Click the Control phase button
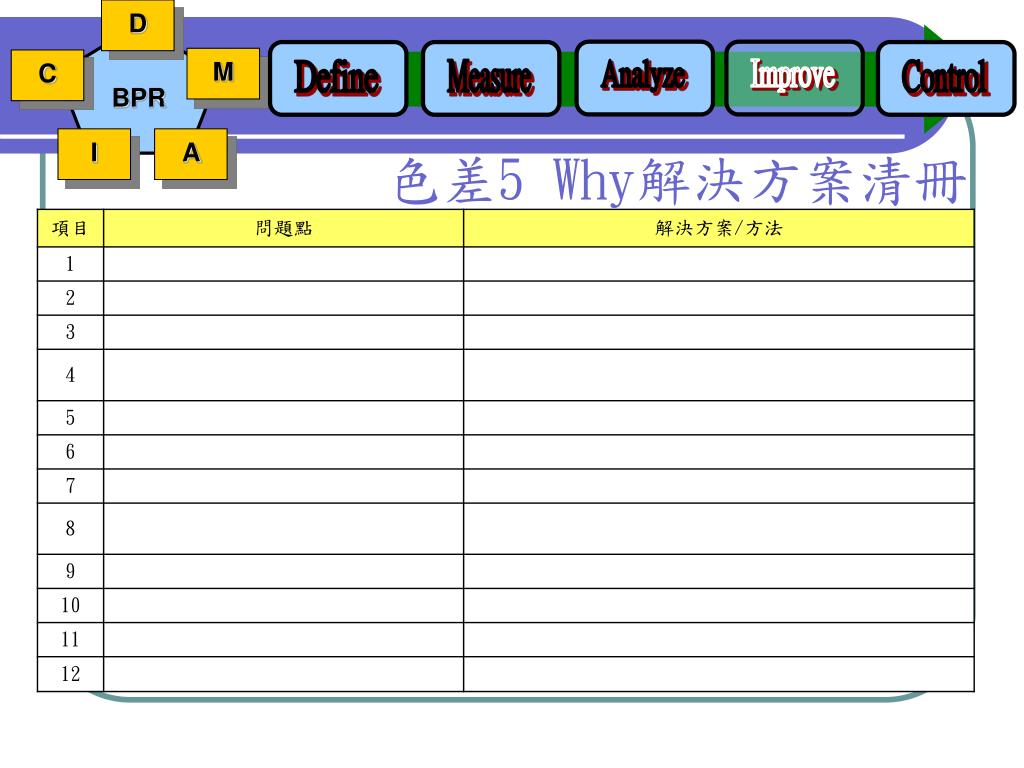 point(946,78)
